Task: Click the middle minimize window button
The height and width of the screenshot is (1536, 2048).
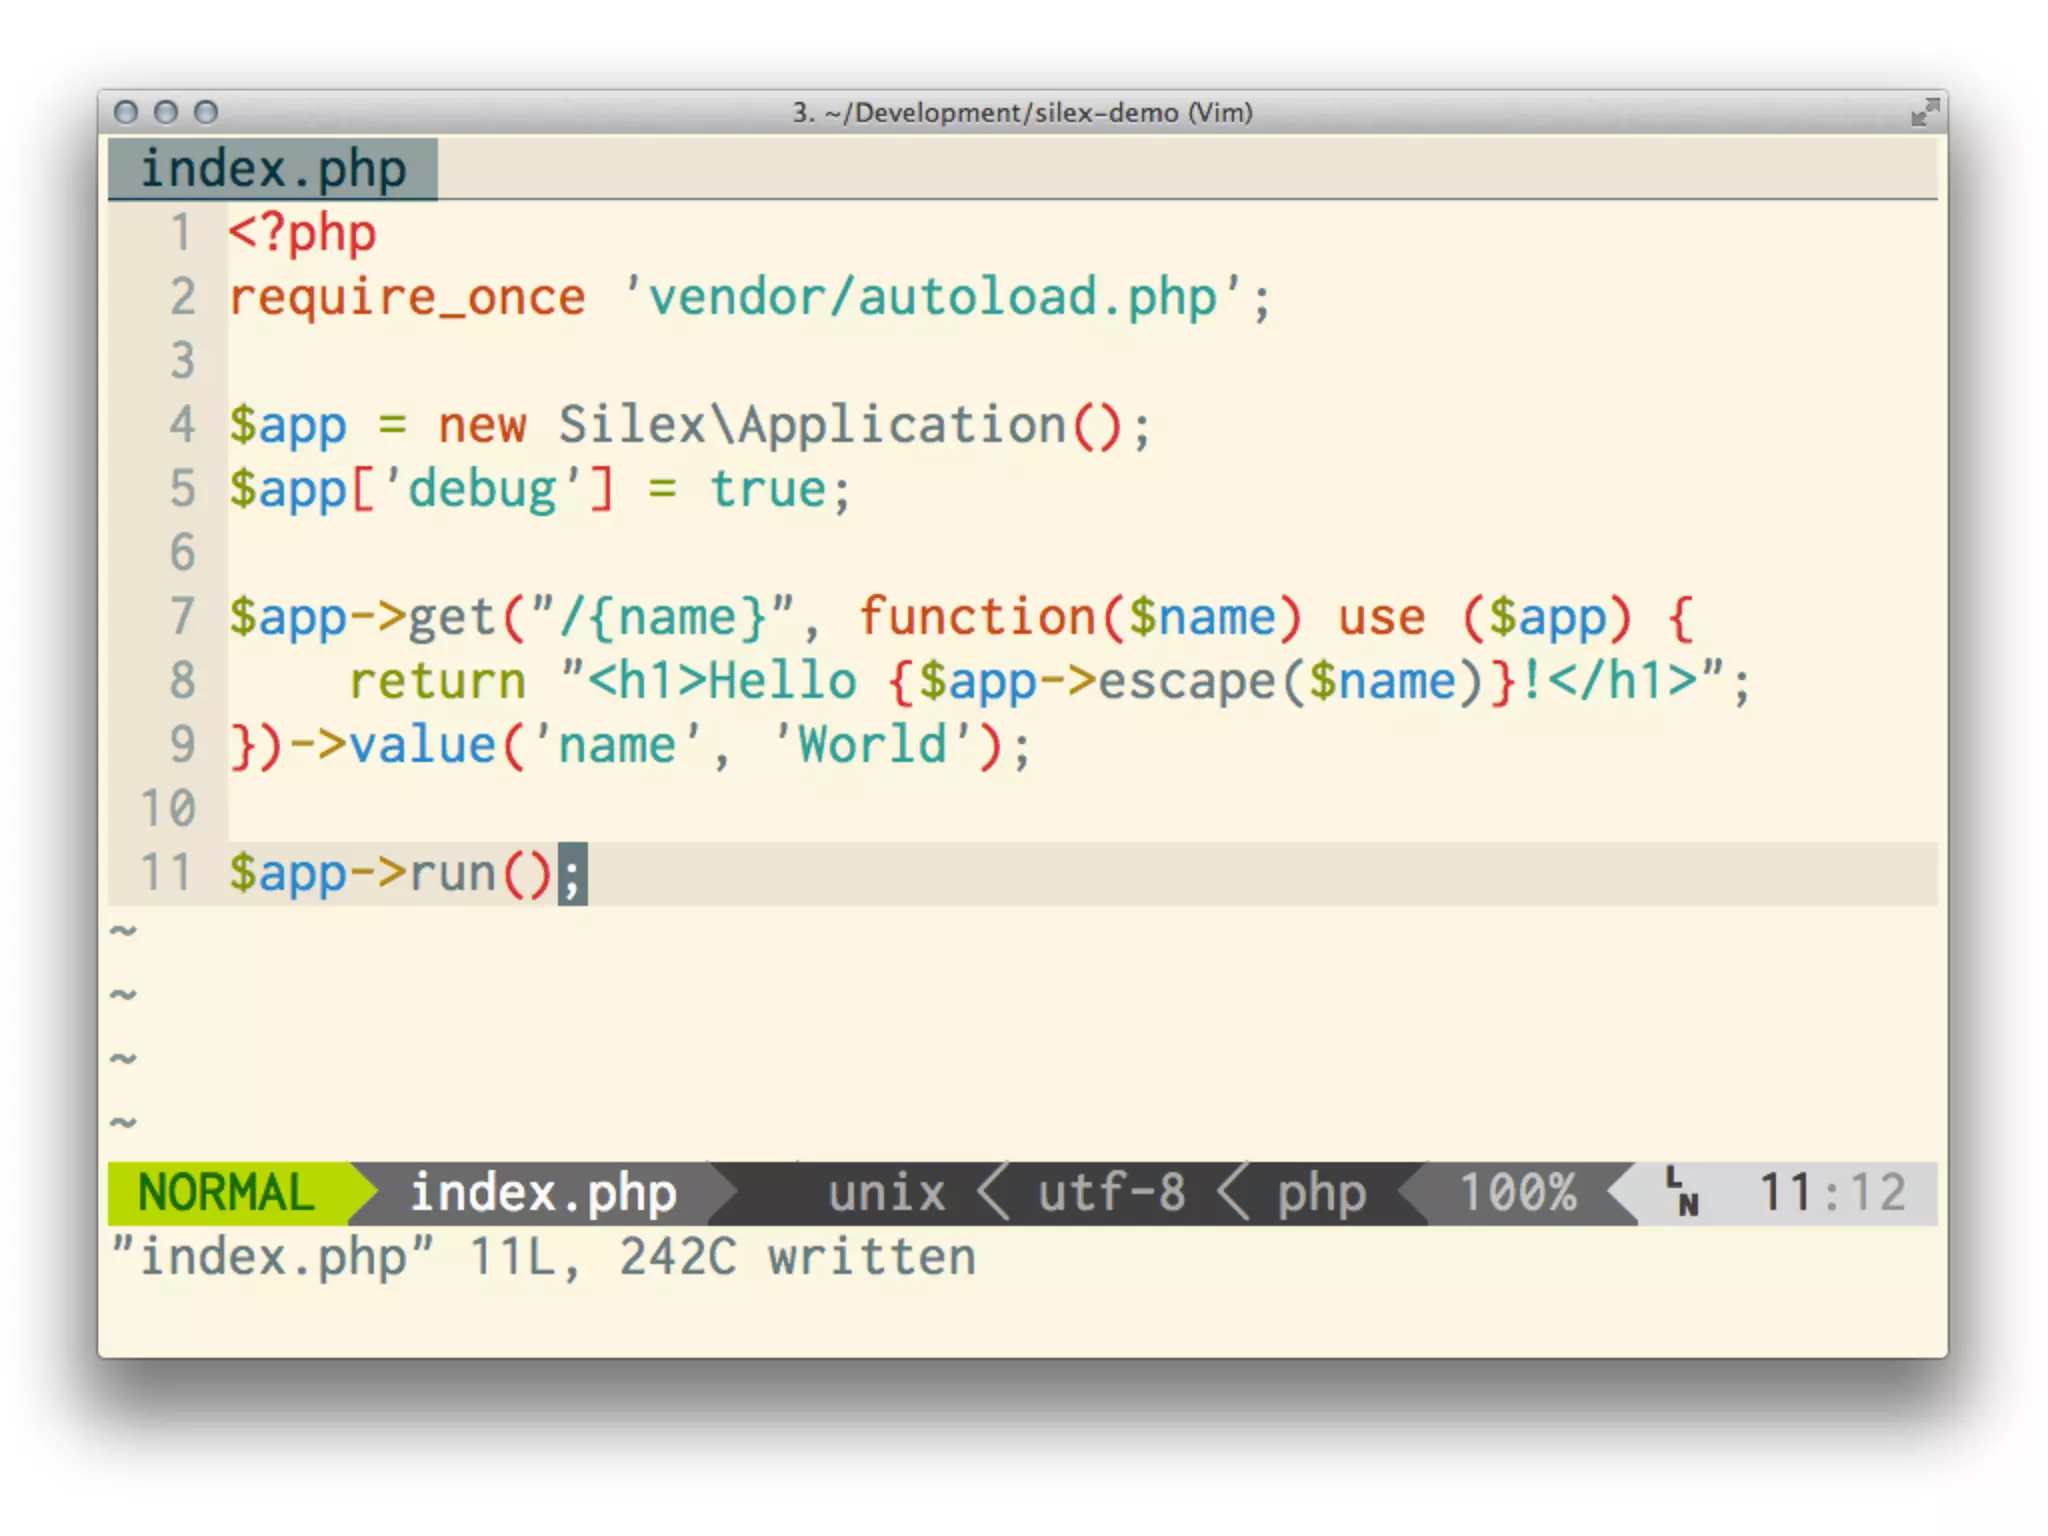Action: 166,112
